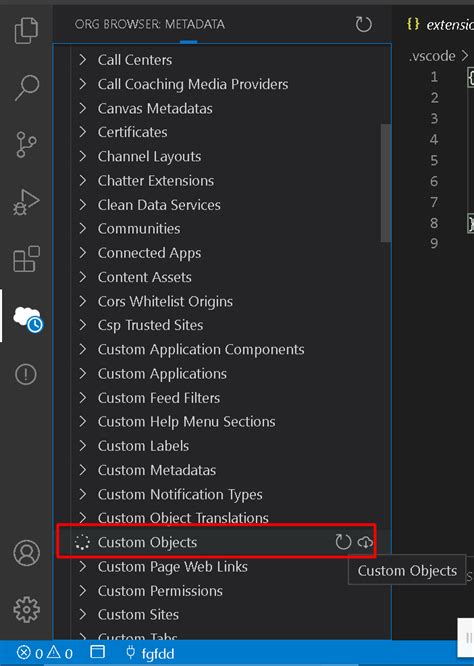Click the Org Browser vertical scrollbar
The width and height of the screenshot is (474, 666).
click(386, 183)
